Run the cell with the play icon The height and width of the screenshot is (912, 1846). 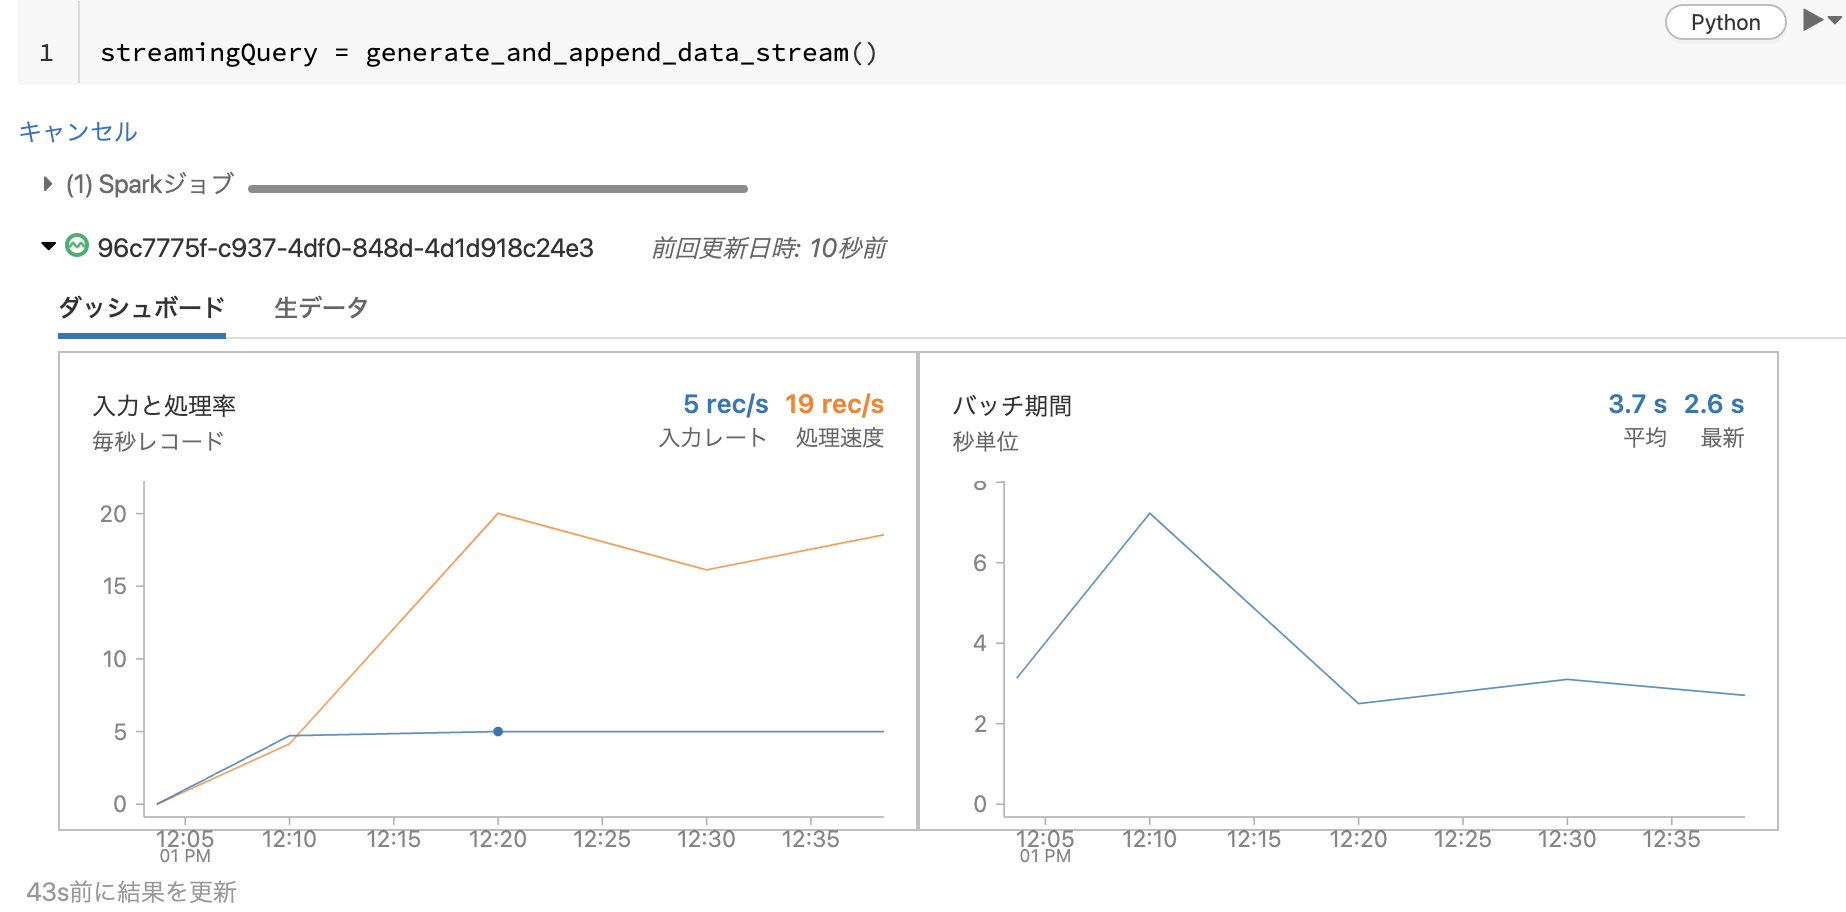(x=1812, y=22)
